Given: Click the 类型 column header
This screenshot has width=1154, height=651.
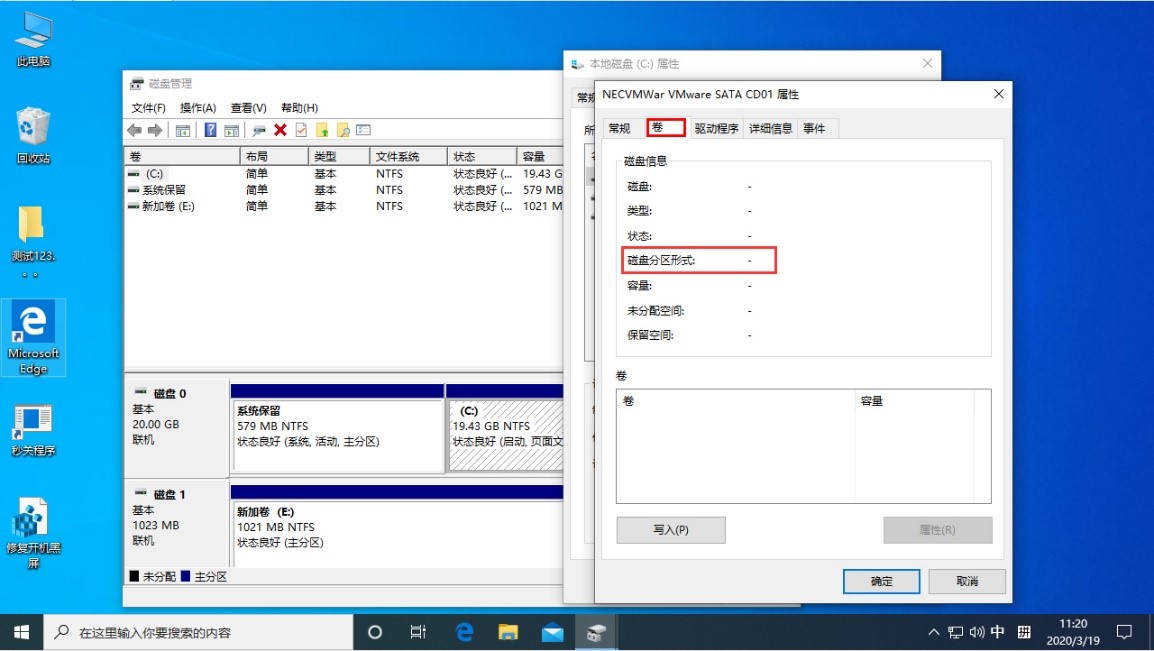Looking at the screenshot, I should click(x=339, y=157).
